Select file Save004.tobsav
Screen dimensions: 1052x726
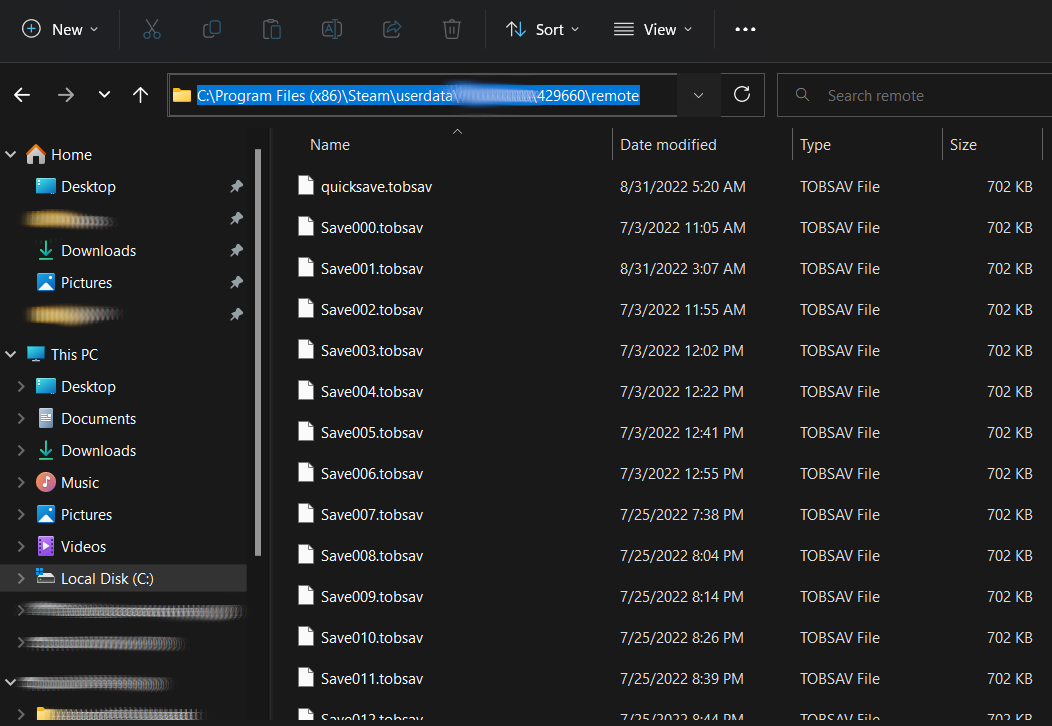372,391
